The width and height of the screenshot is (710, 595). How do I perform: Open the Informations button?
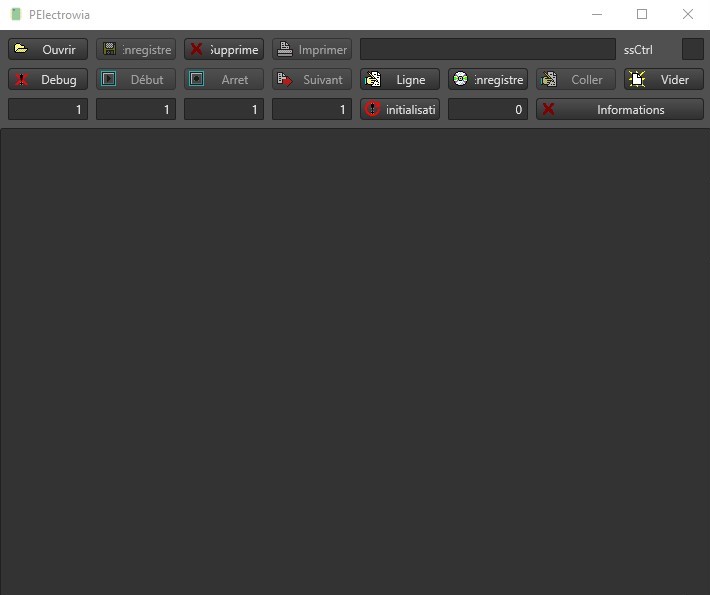(x=620, y=109)
